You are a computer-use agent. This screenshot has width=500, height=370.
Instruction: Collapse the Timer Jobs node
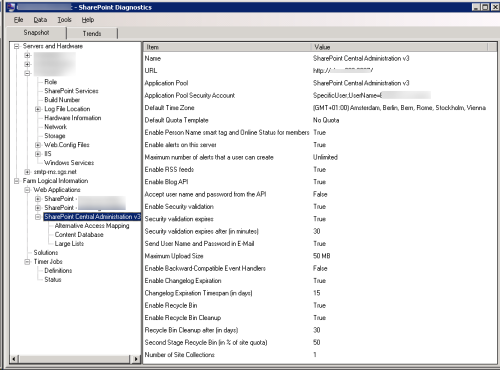pos(27,262)
